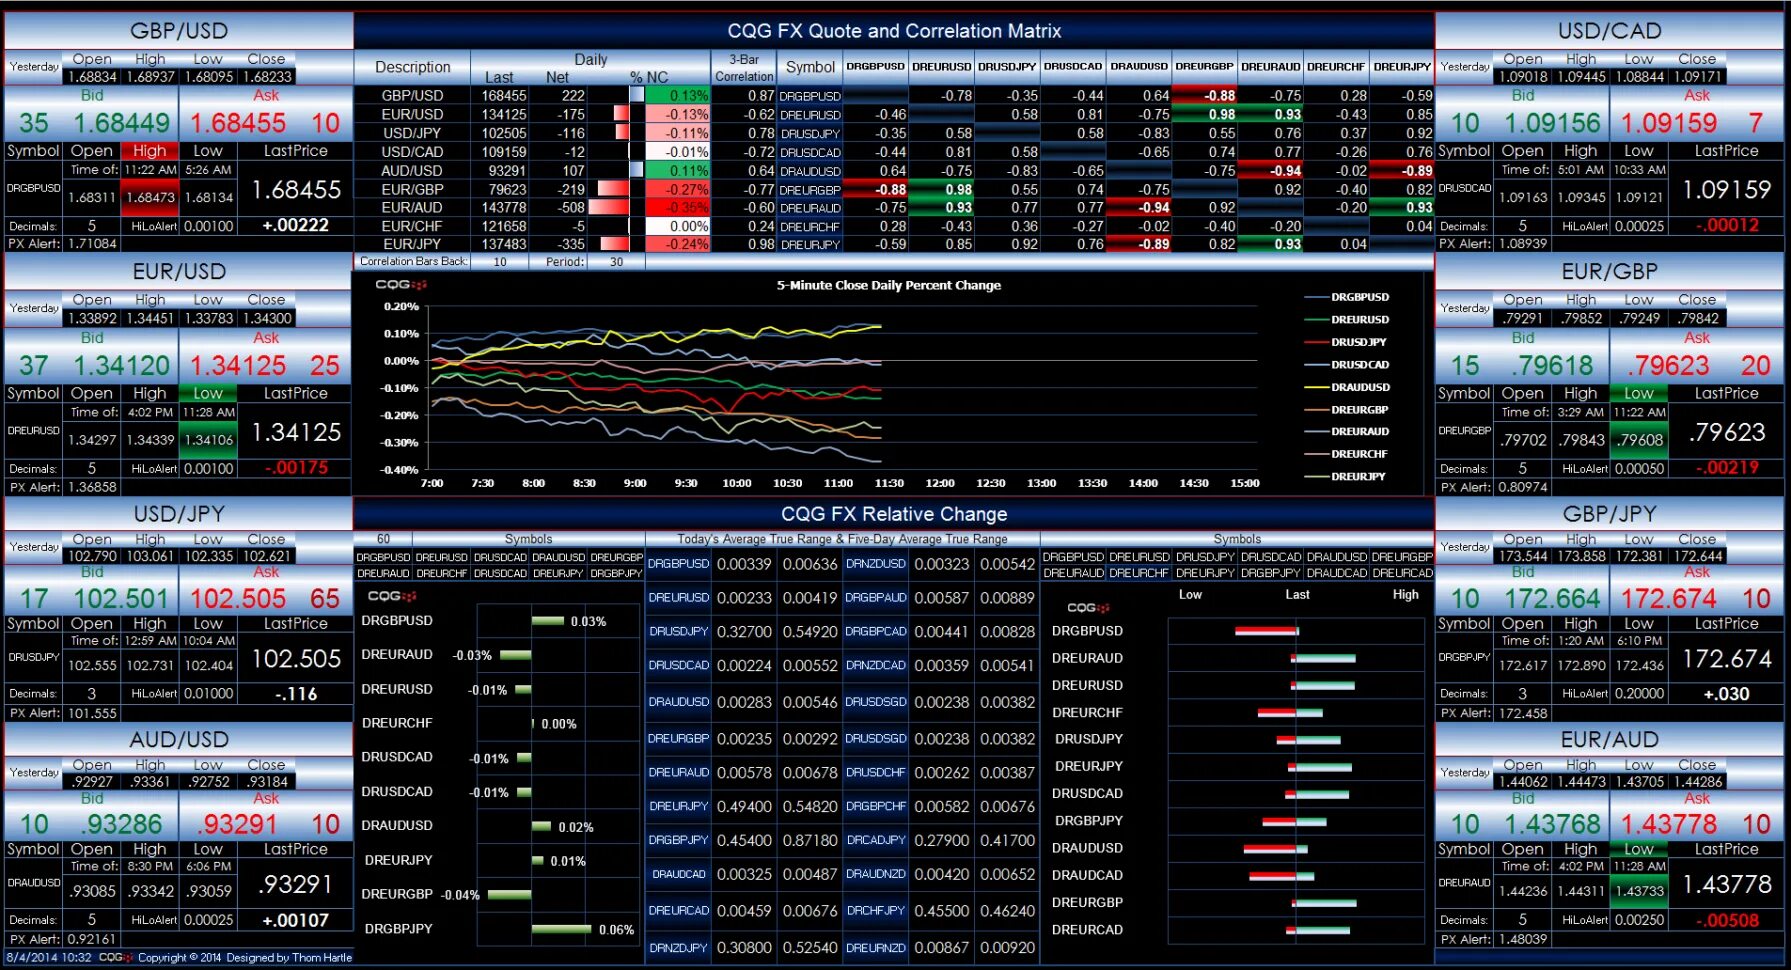Click the CQG logo in the 5-minute chart
This screenshot has height=970, width=1791.
click(x=401, y=285)
